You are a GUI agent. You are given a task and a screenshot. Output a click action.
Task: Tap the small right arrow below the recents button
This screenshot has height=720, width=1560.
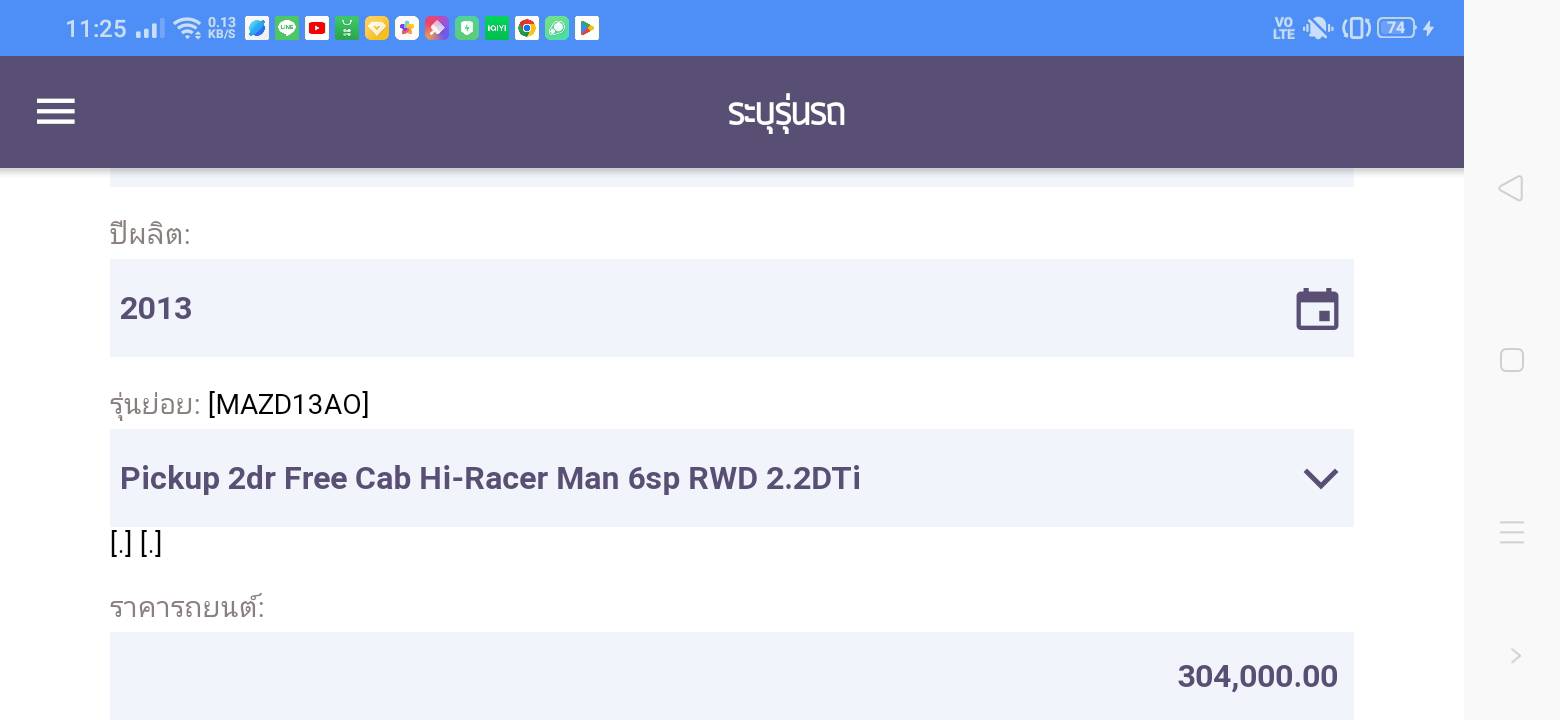1516,656
